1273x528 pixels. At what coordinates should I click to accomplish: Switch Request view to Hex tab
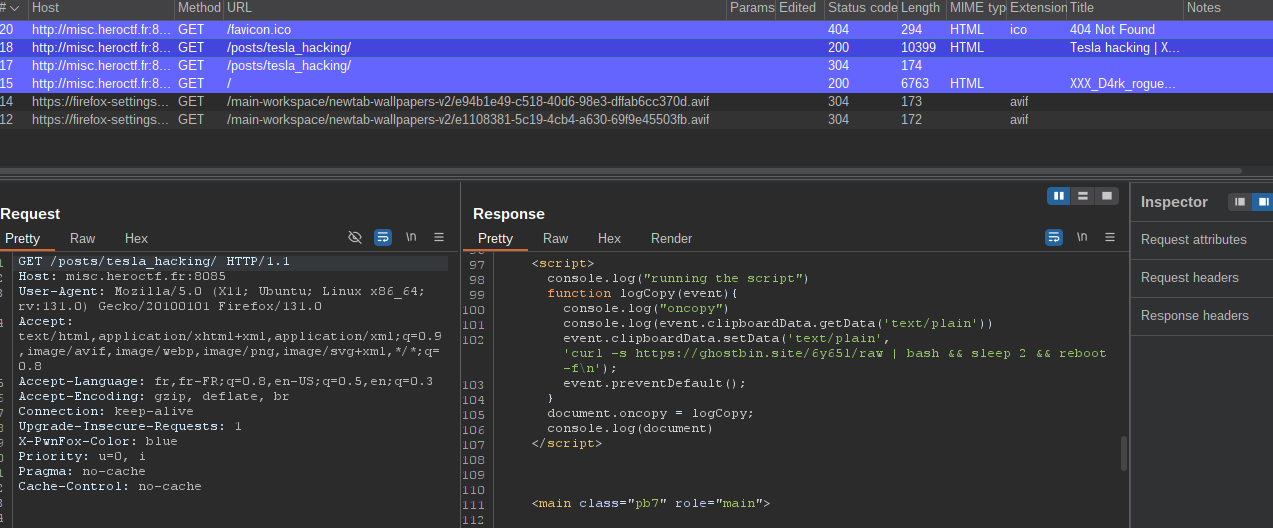coord(136,238)
